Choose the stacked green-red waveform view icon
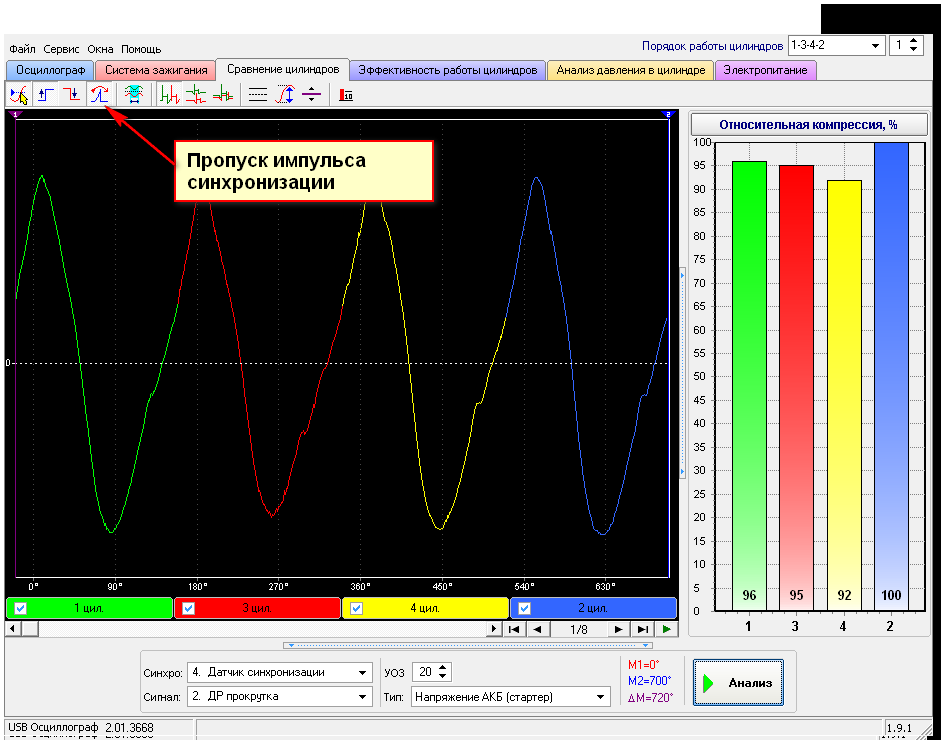The height and width of the screenshot is (740, 945). [x=196, y=95]
